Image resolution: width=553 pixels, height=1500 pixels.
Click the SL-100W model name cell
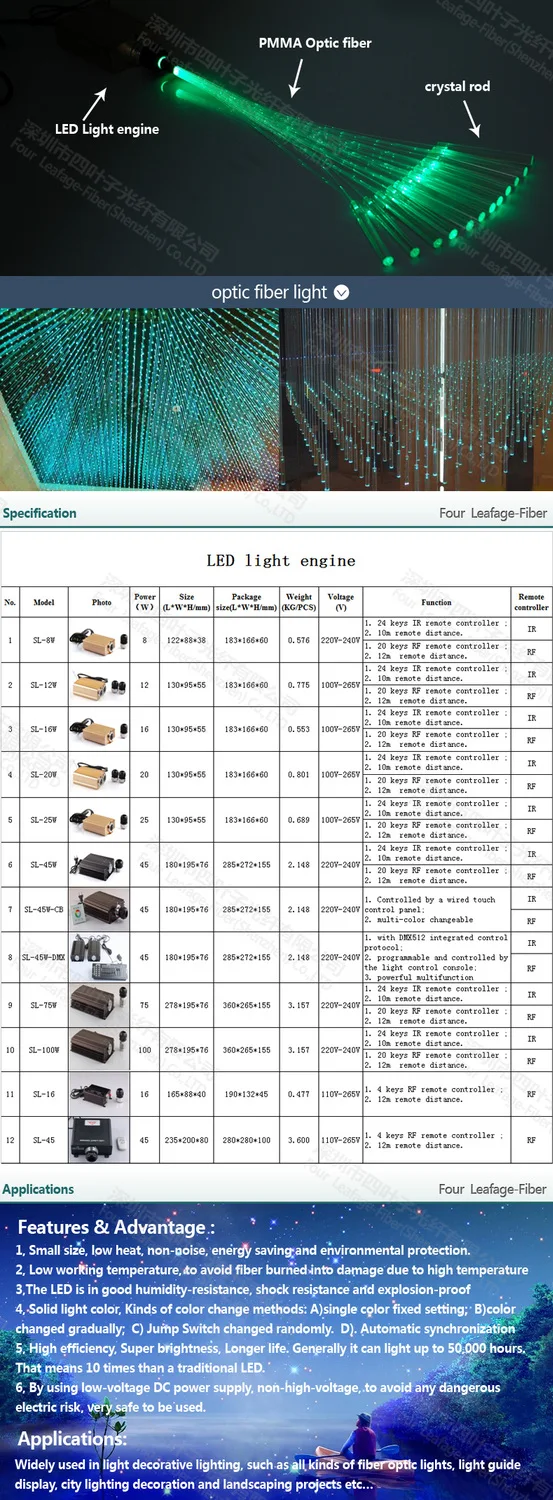pyautogui.click(x=44, y=1050)
